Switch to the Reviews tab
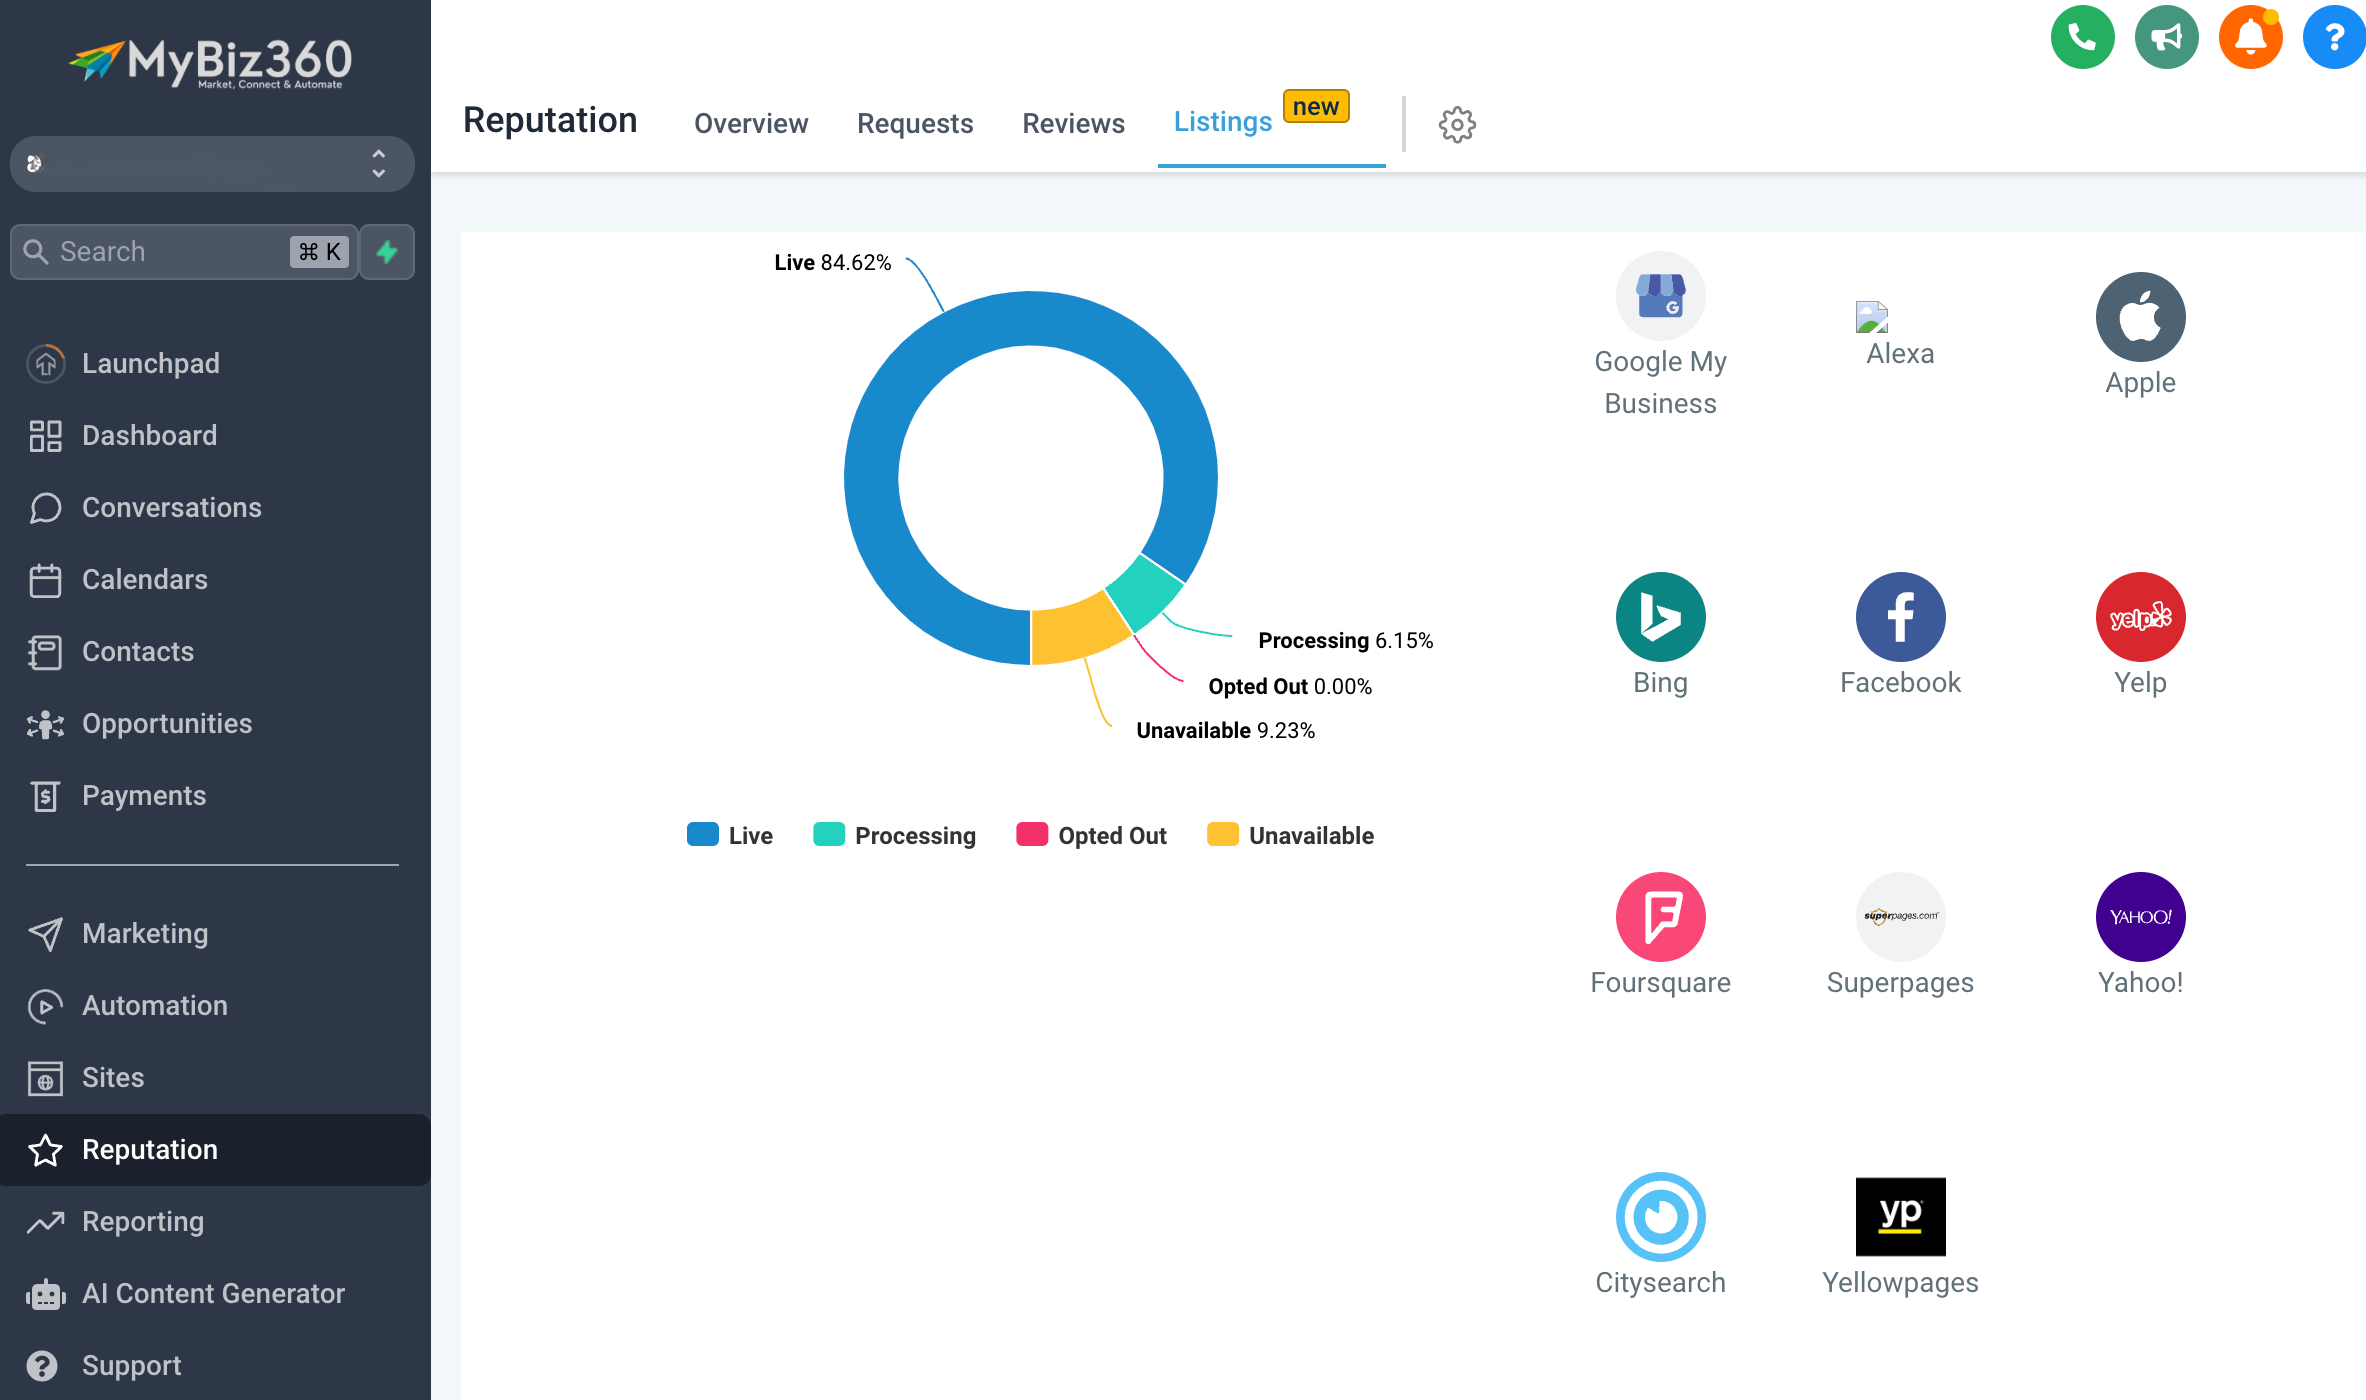 click(x=1073, y=123)
